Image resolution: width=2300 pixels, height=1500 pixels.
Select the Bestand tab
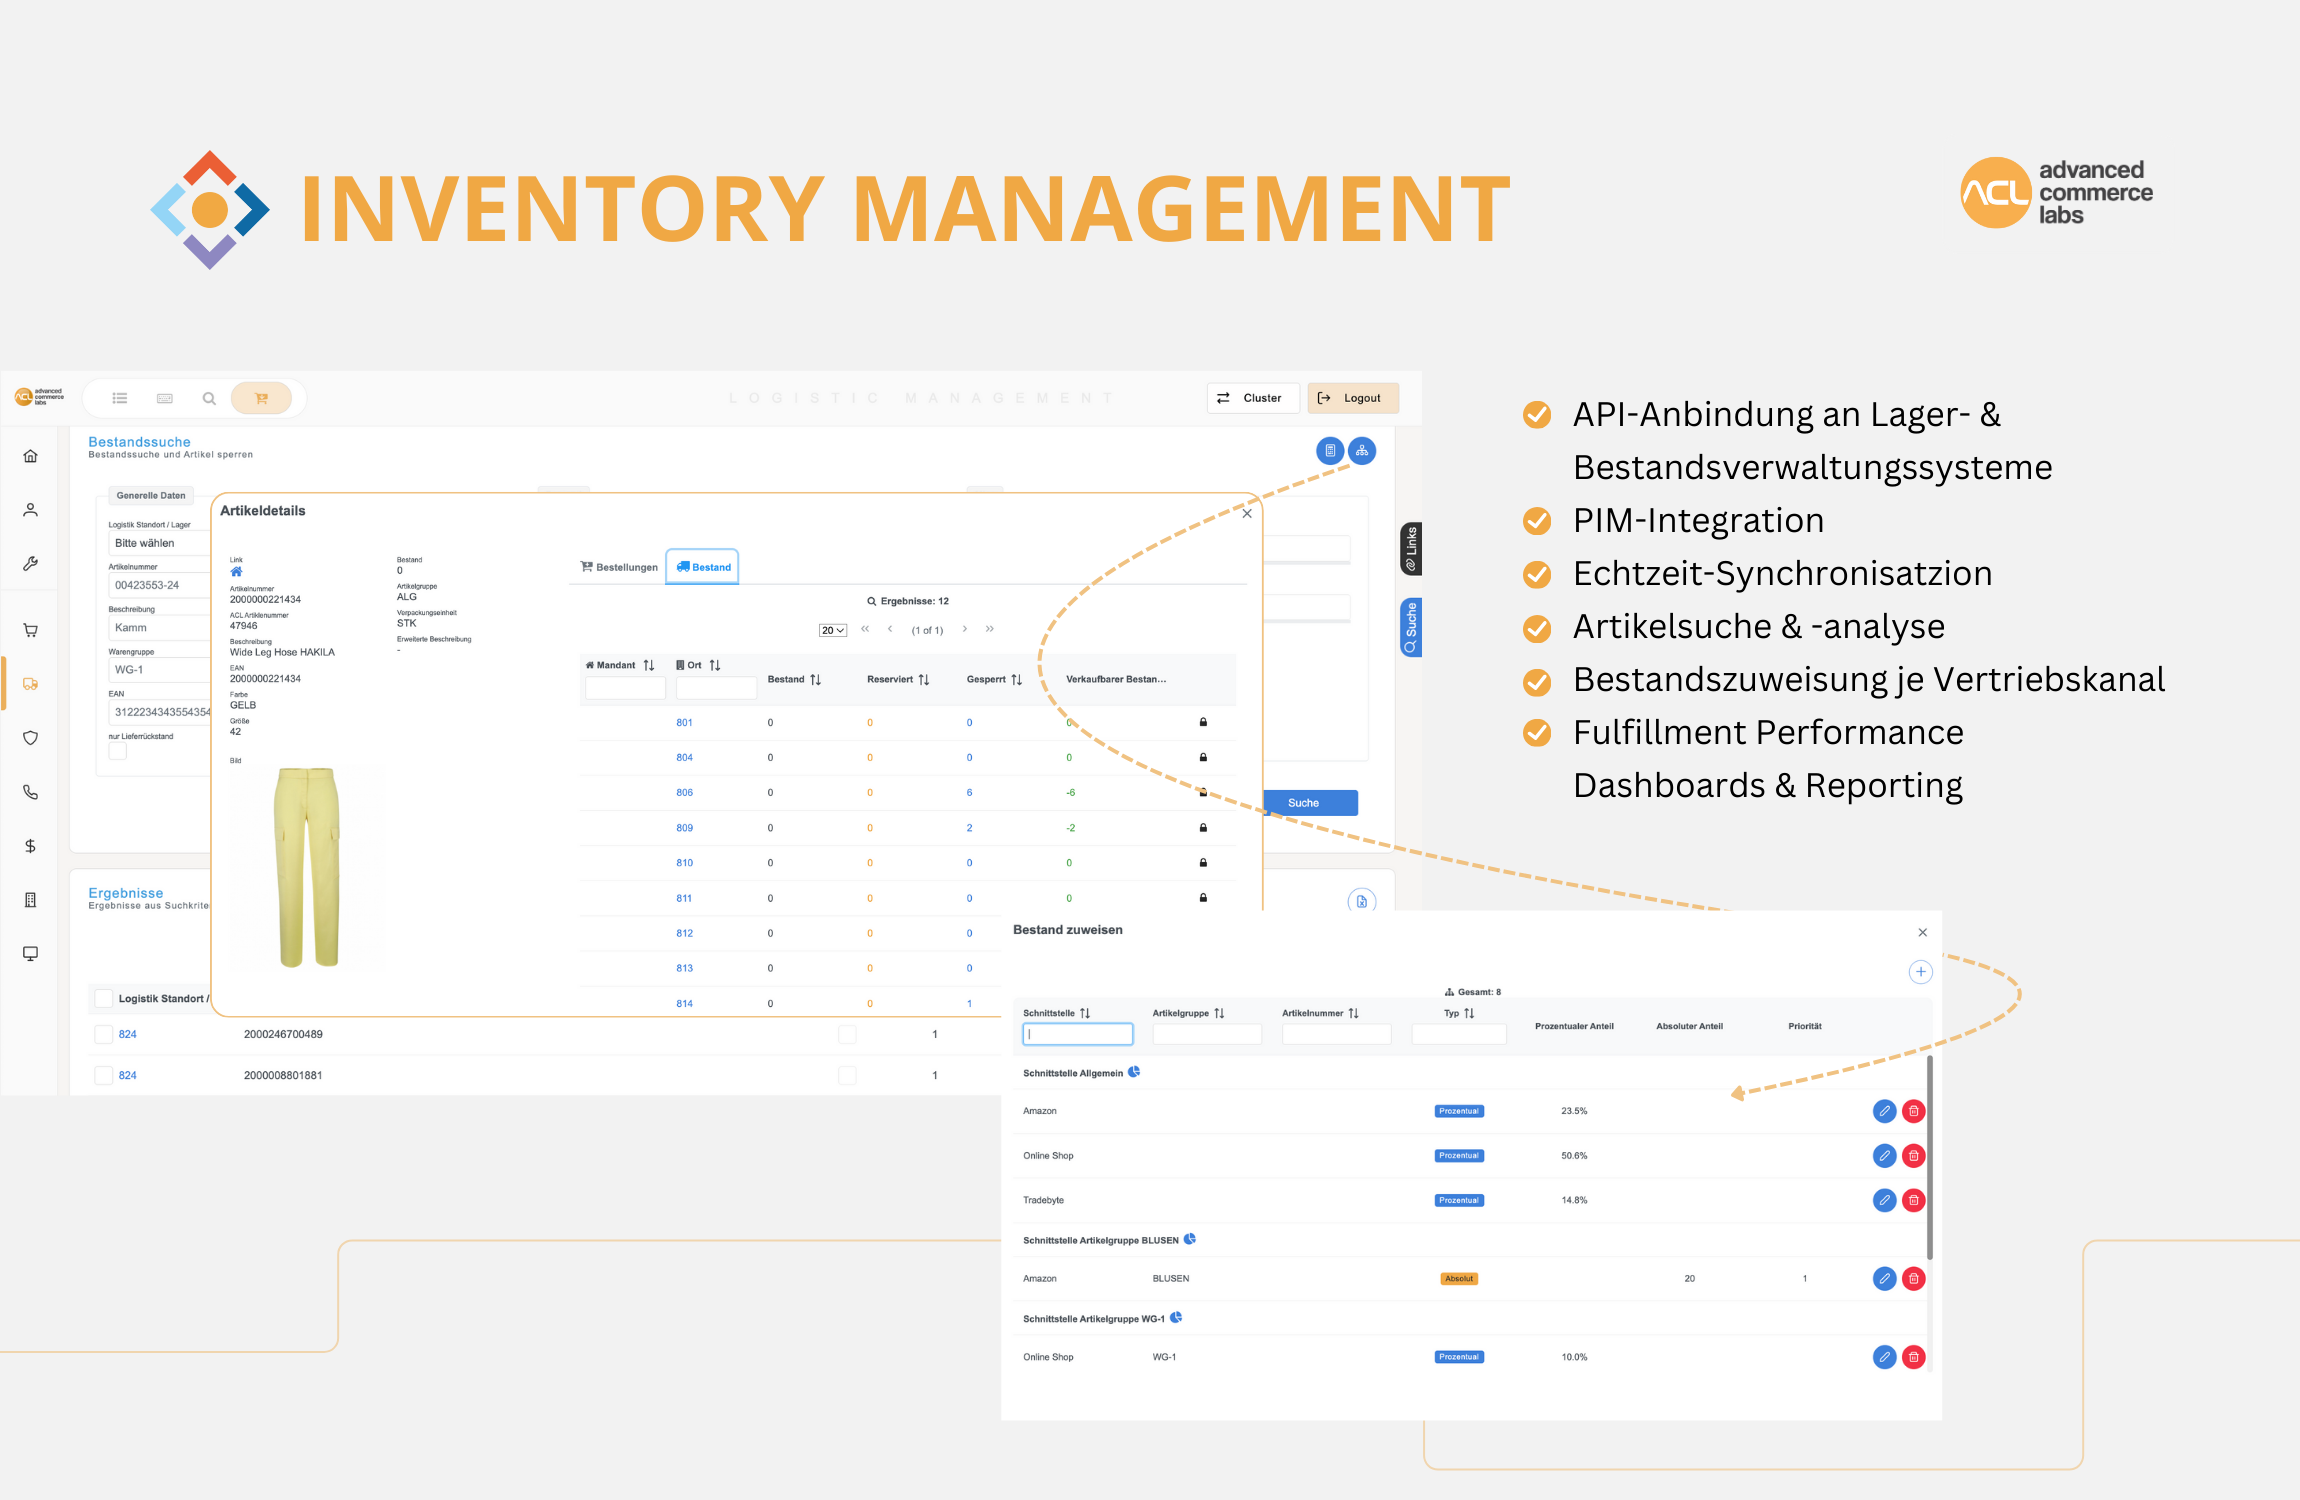703,567
